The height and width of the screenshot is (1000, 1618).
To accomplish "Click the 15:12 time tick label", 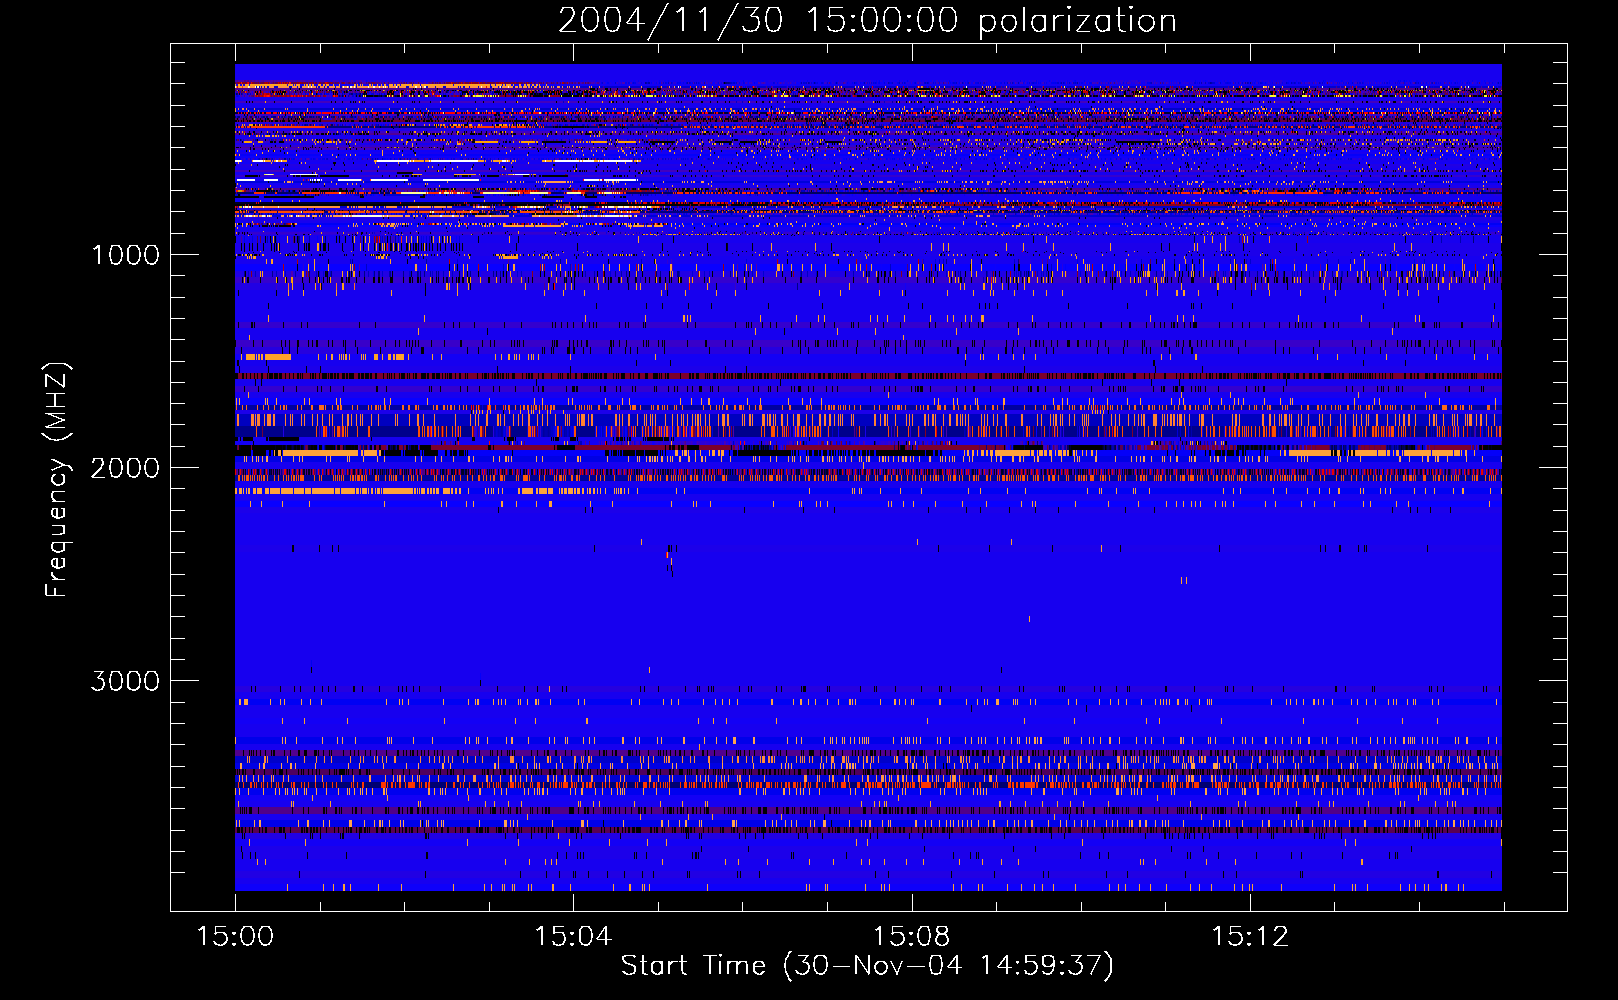I will pyautogui.click(x=1249, y=937).
